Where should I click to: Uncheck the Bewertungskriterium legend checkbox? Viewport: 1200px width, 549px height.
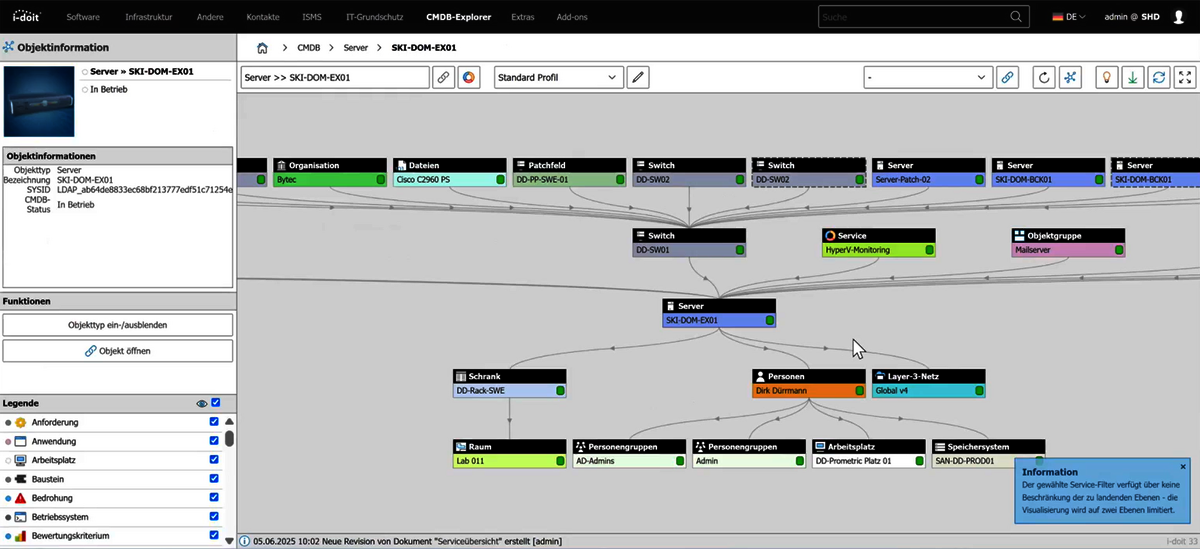pos(214,536)
